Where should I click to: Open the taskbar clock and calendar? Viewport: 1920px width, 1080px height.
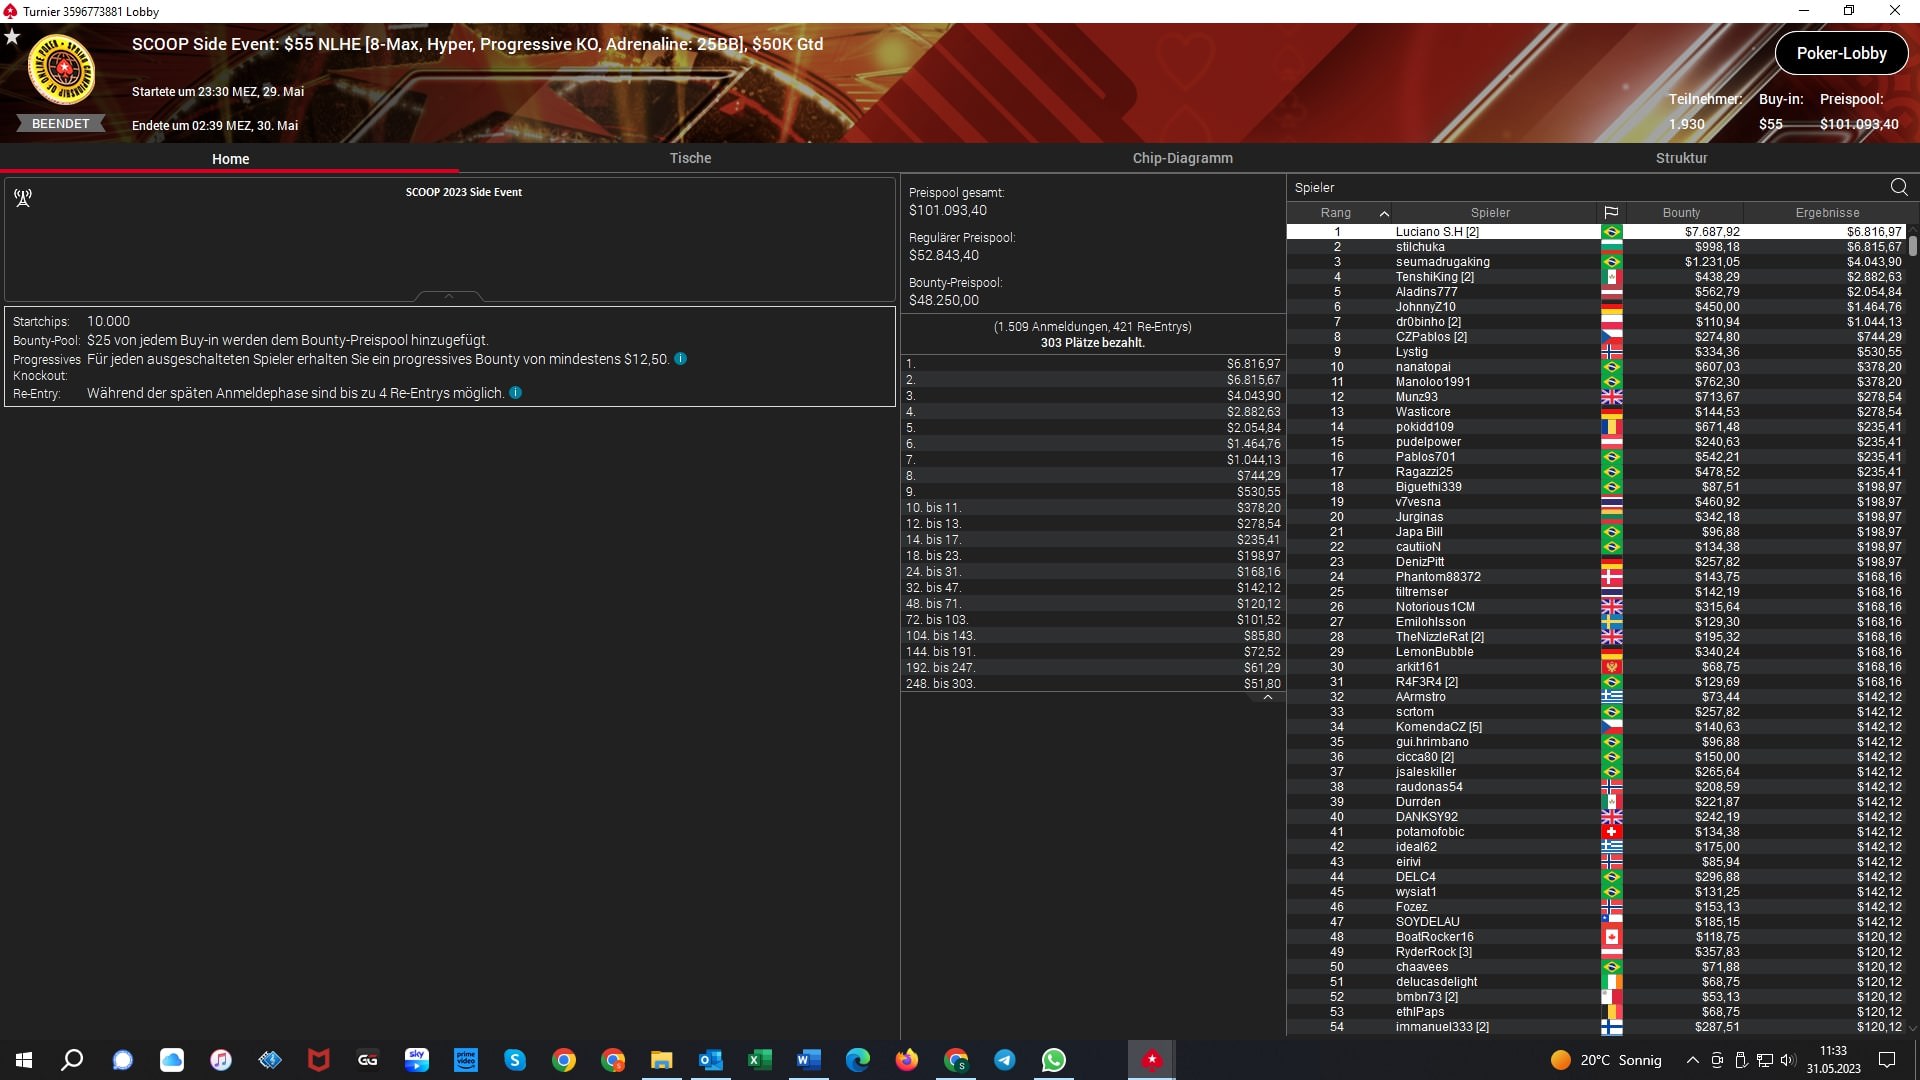click(1834, 1060)
